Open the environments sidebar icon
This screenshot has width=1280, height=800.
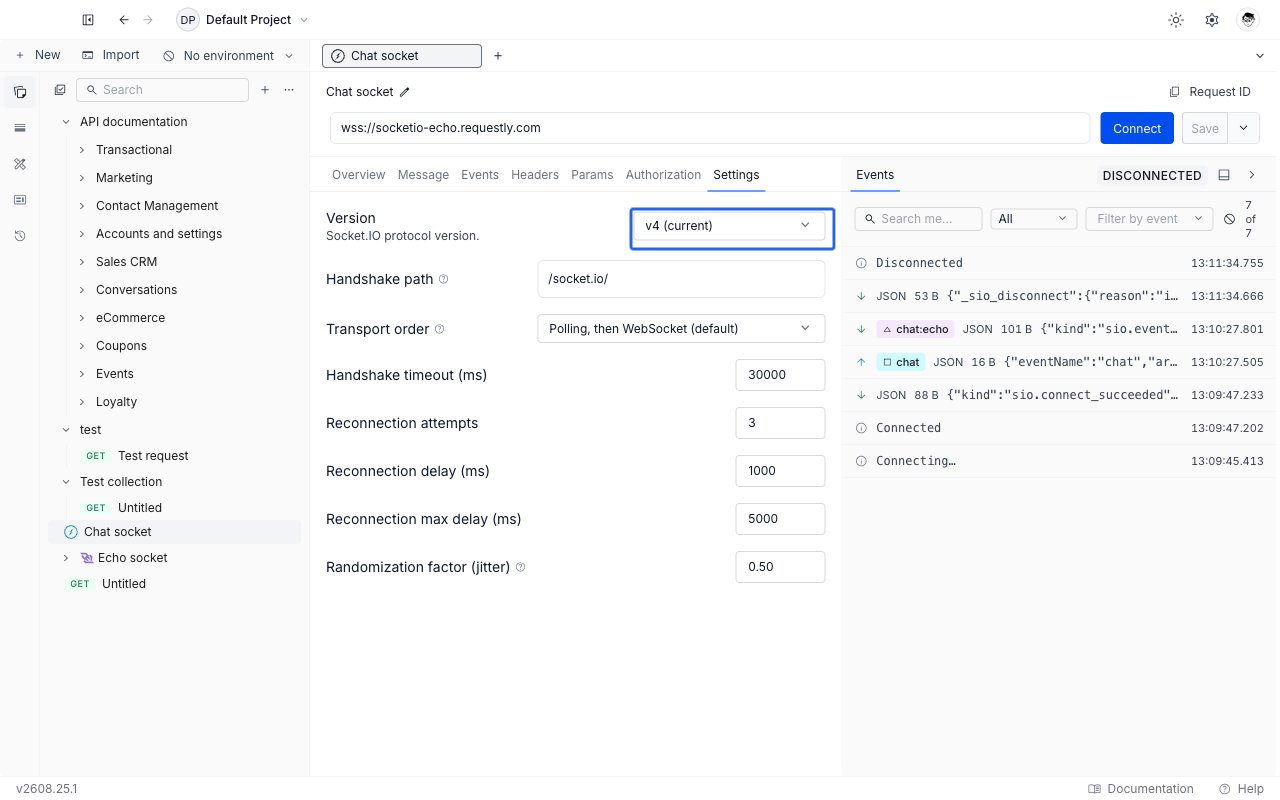[20, 128]
